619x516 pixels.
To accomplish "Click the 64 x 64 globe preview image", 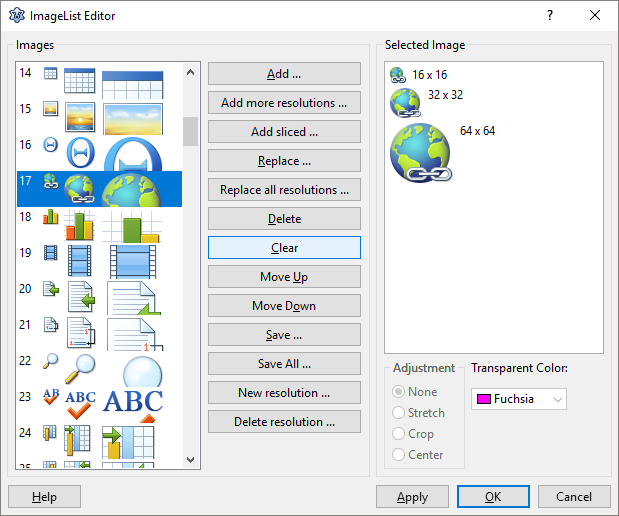I will 421,153.
